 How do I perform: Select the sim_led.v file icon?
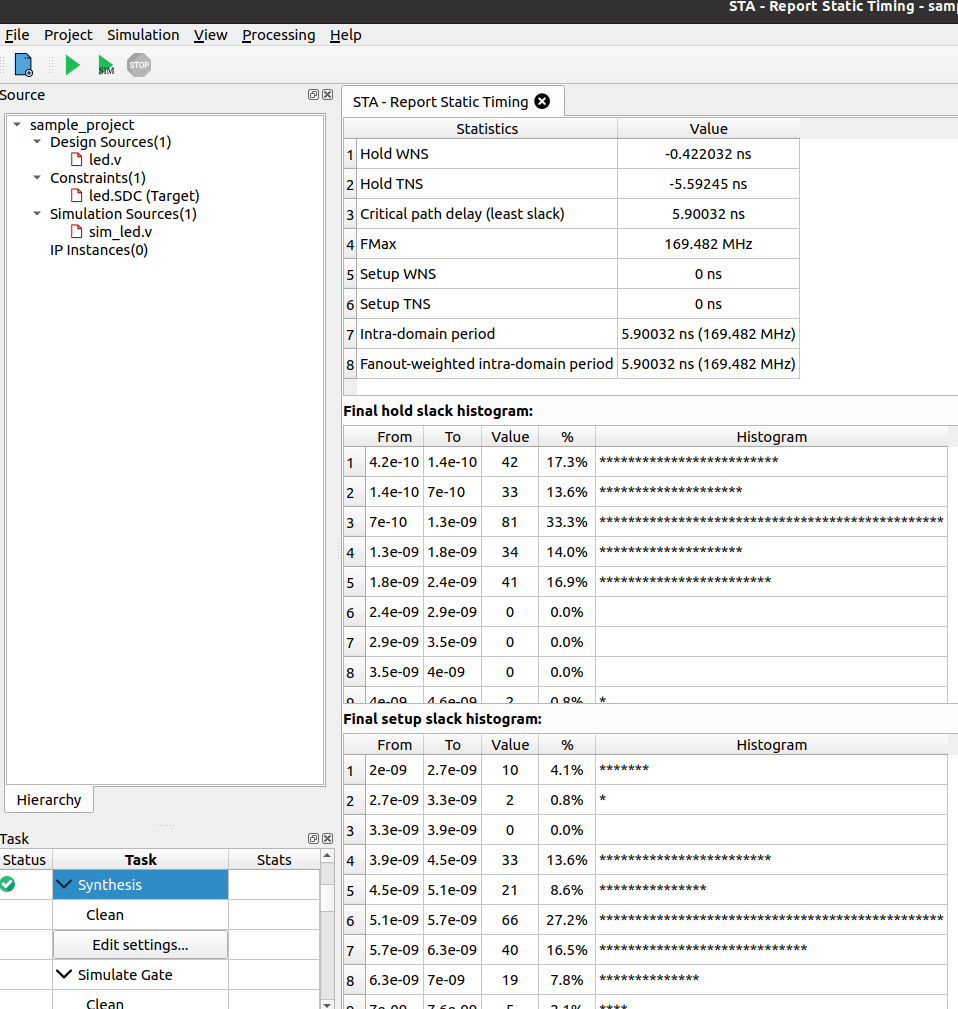75,231
